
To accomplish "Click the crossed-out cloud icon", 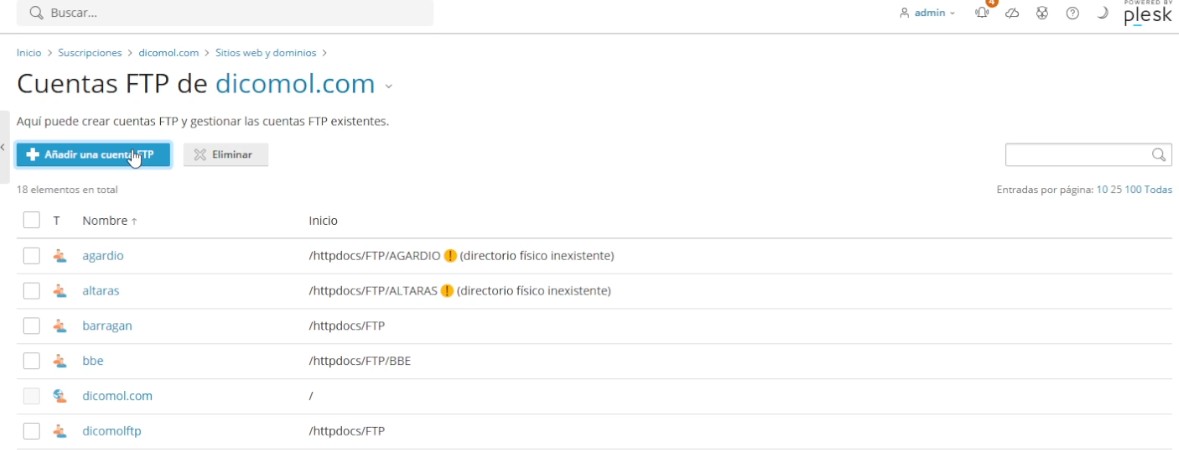I will click(x=1012, y=14).
